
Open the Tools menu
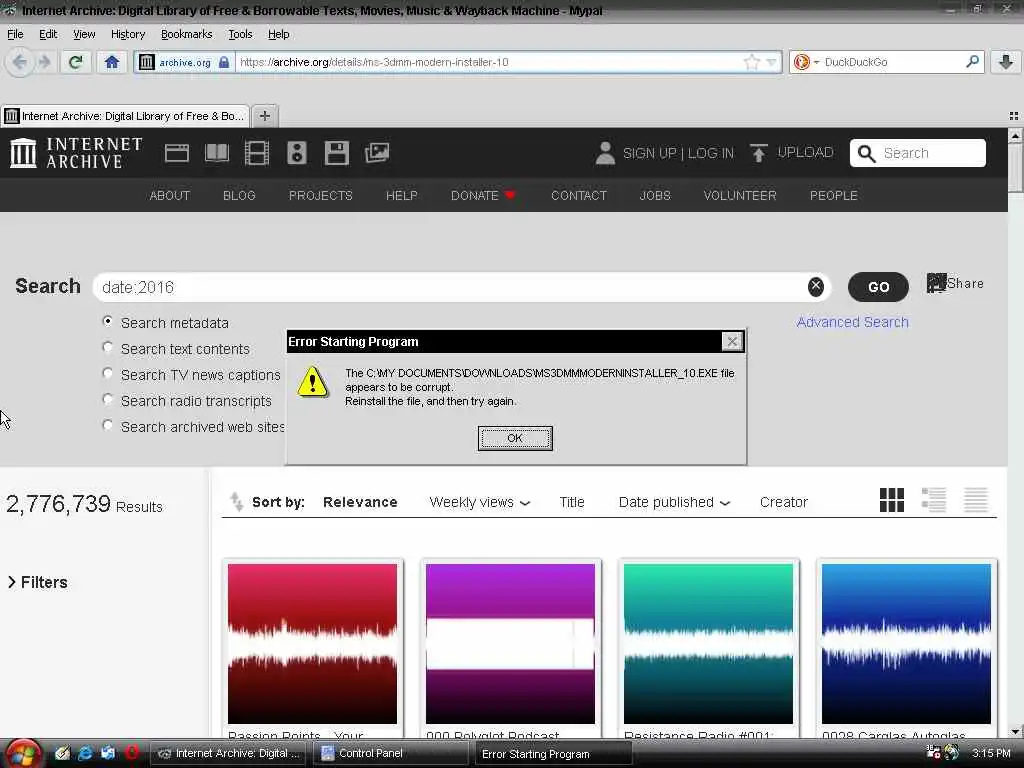(240, 34)
